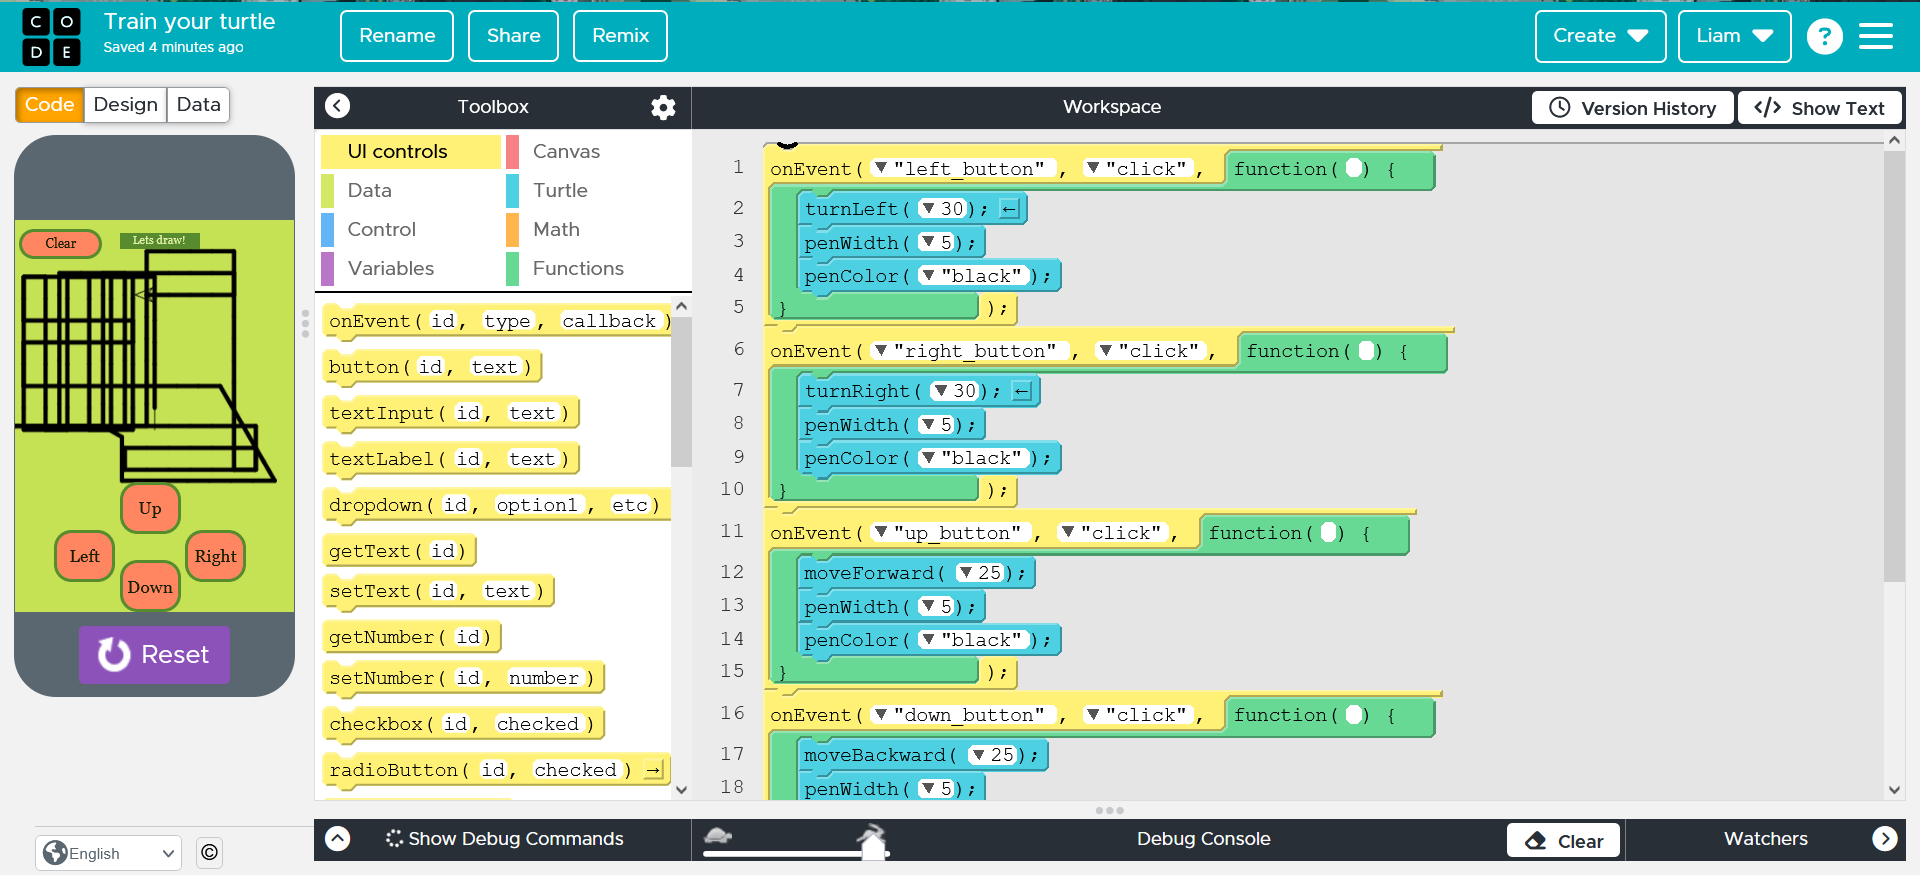
Task: Toggle Show Text mode
Action: pyautogui.click(x=1819, y=108)
